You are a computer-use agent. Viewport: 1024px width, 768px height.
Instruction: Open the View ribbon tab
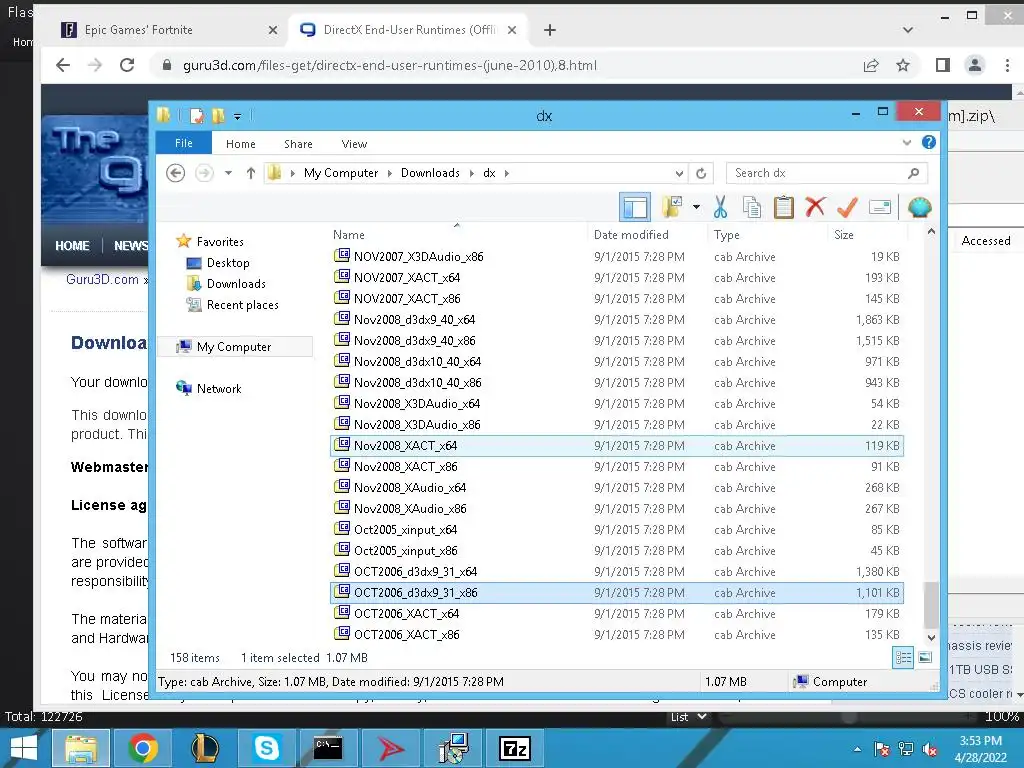click(x=354, y=144)
